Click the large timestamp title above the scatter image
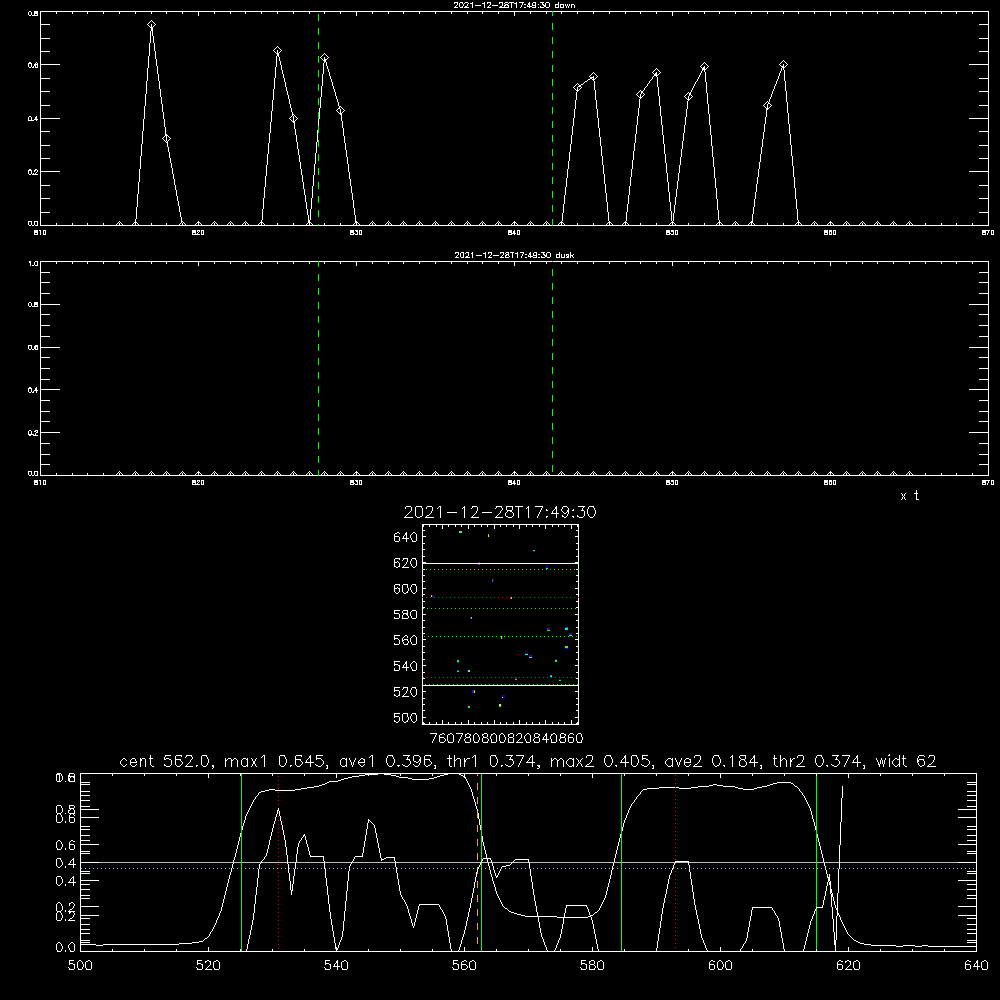This screenshot has width=1000, height=1000. click(500, 512)
